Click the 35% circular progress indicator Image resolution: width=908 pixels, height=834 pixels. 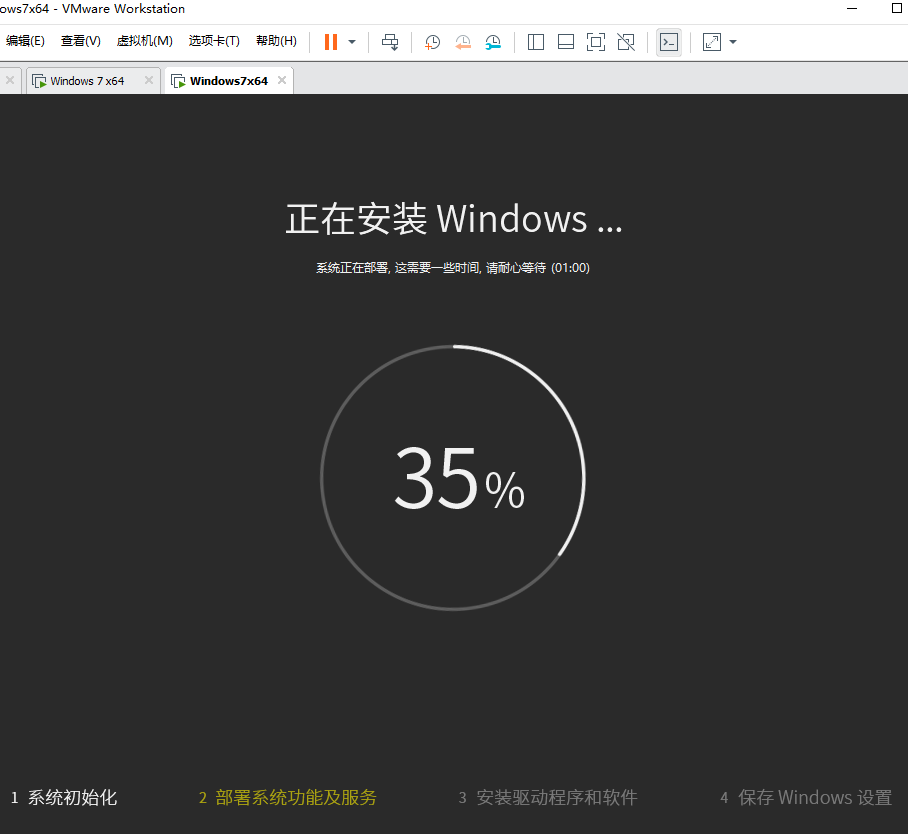coord(453,478)
